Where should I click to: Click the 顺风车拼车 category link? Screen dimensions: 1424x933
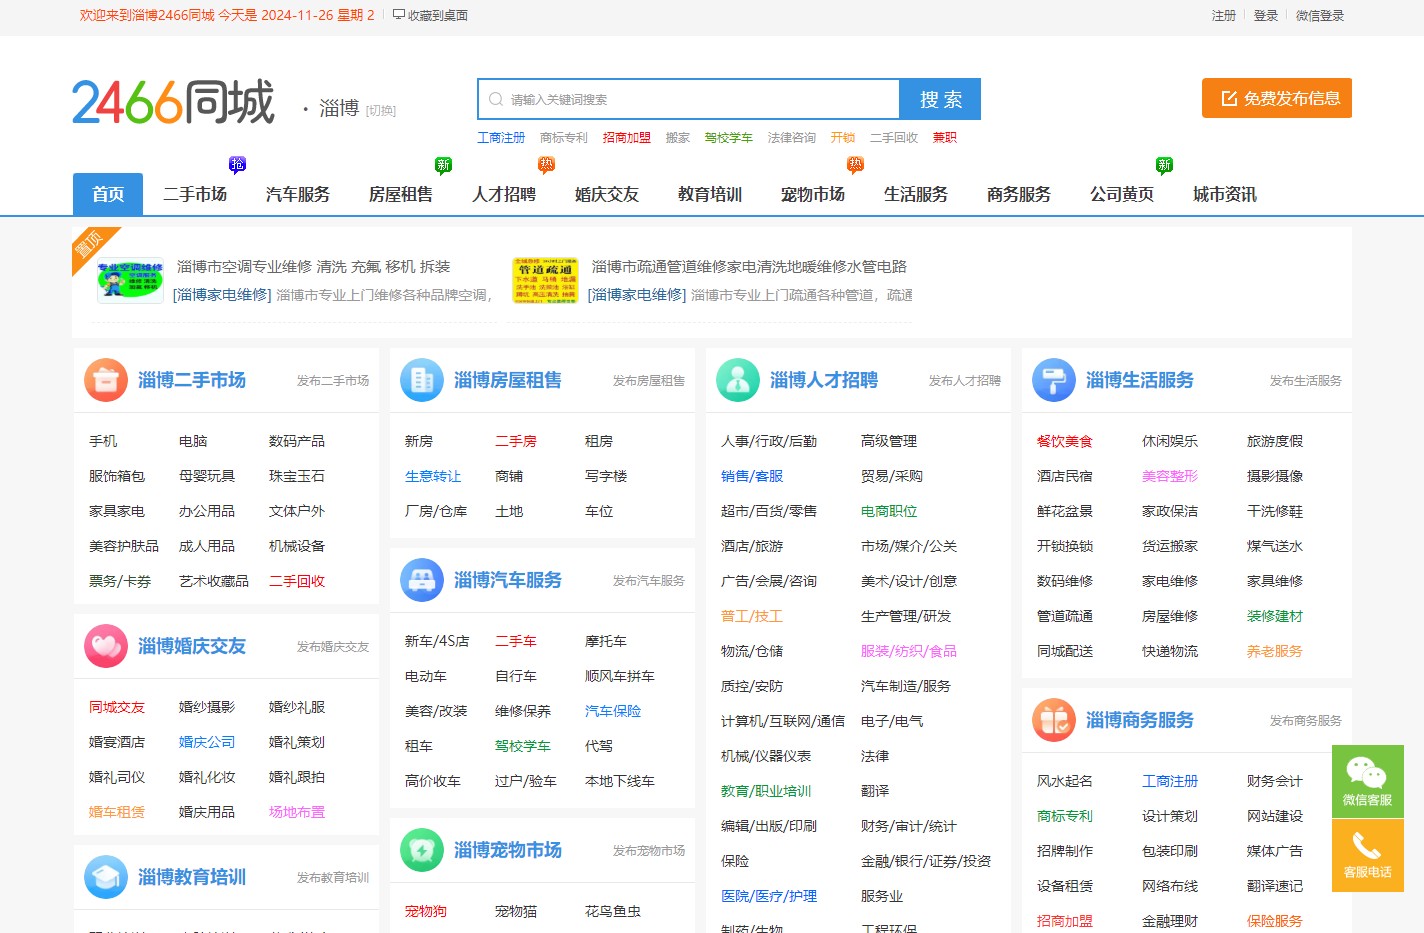[x=620, y=676]
